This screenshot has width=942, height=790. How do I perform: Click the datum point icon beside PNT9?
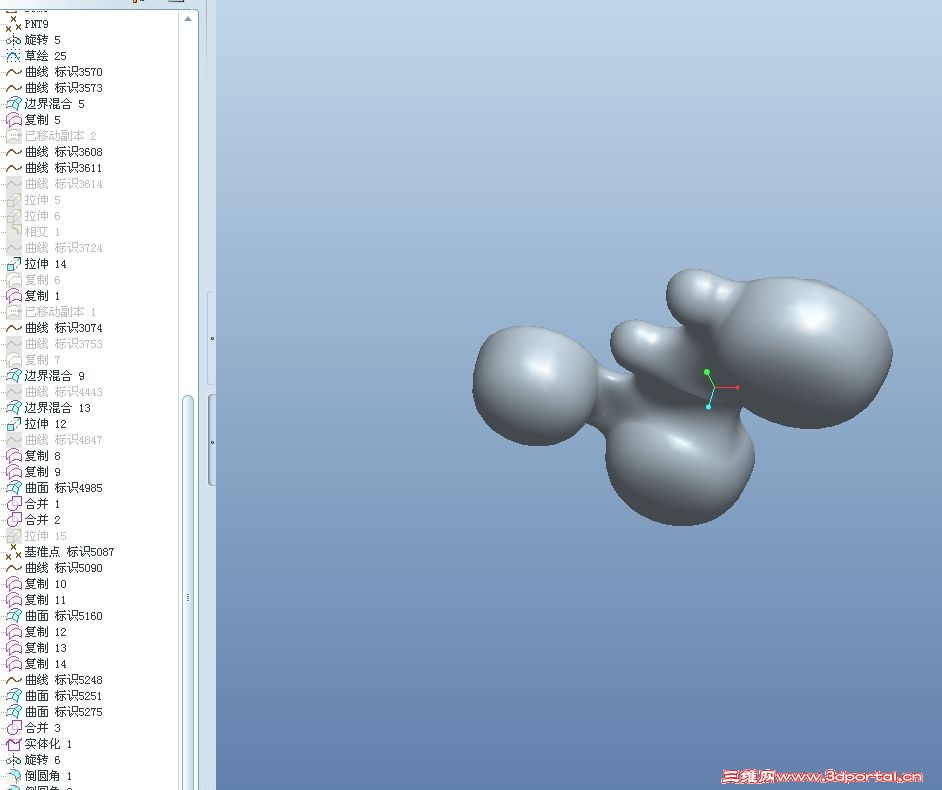pos(13,24)
